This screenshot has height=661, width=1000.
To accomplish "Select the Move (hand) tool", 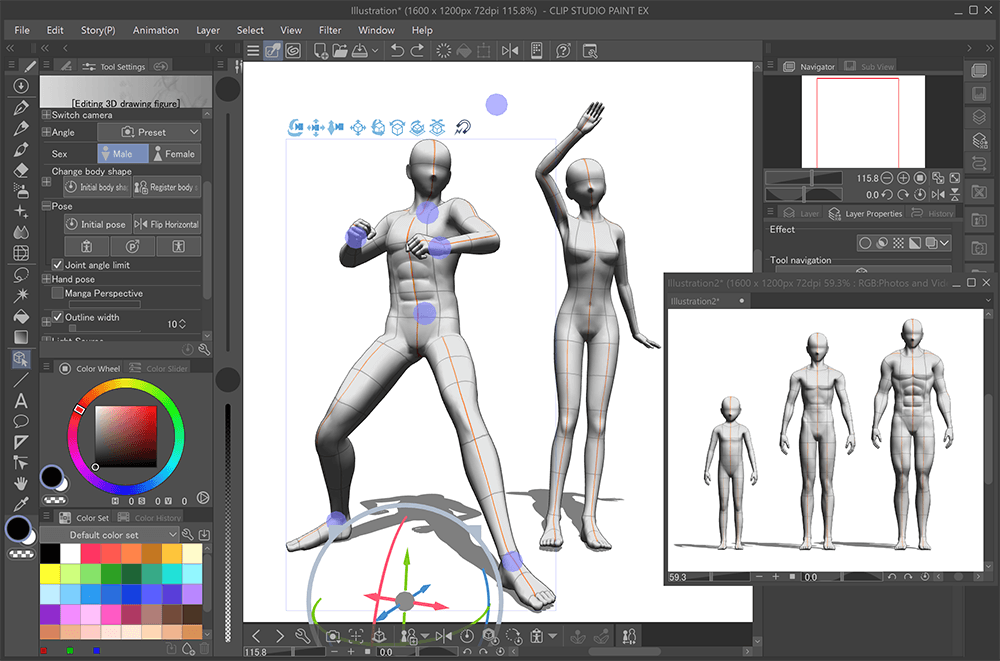I will 20,484.
